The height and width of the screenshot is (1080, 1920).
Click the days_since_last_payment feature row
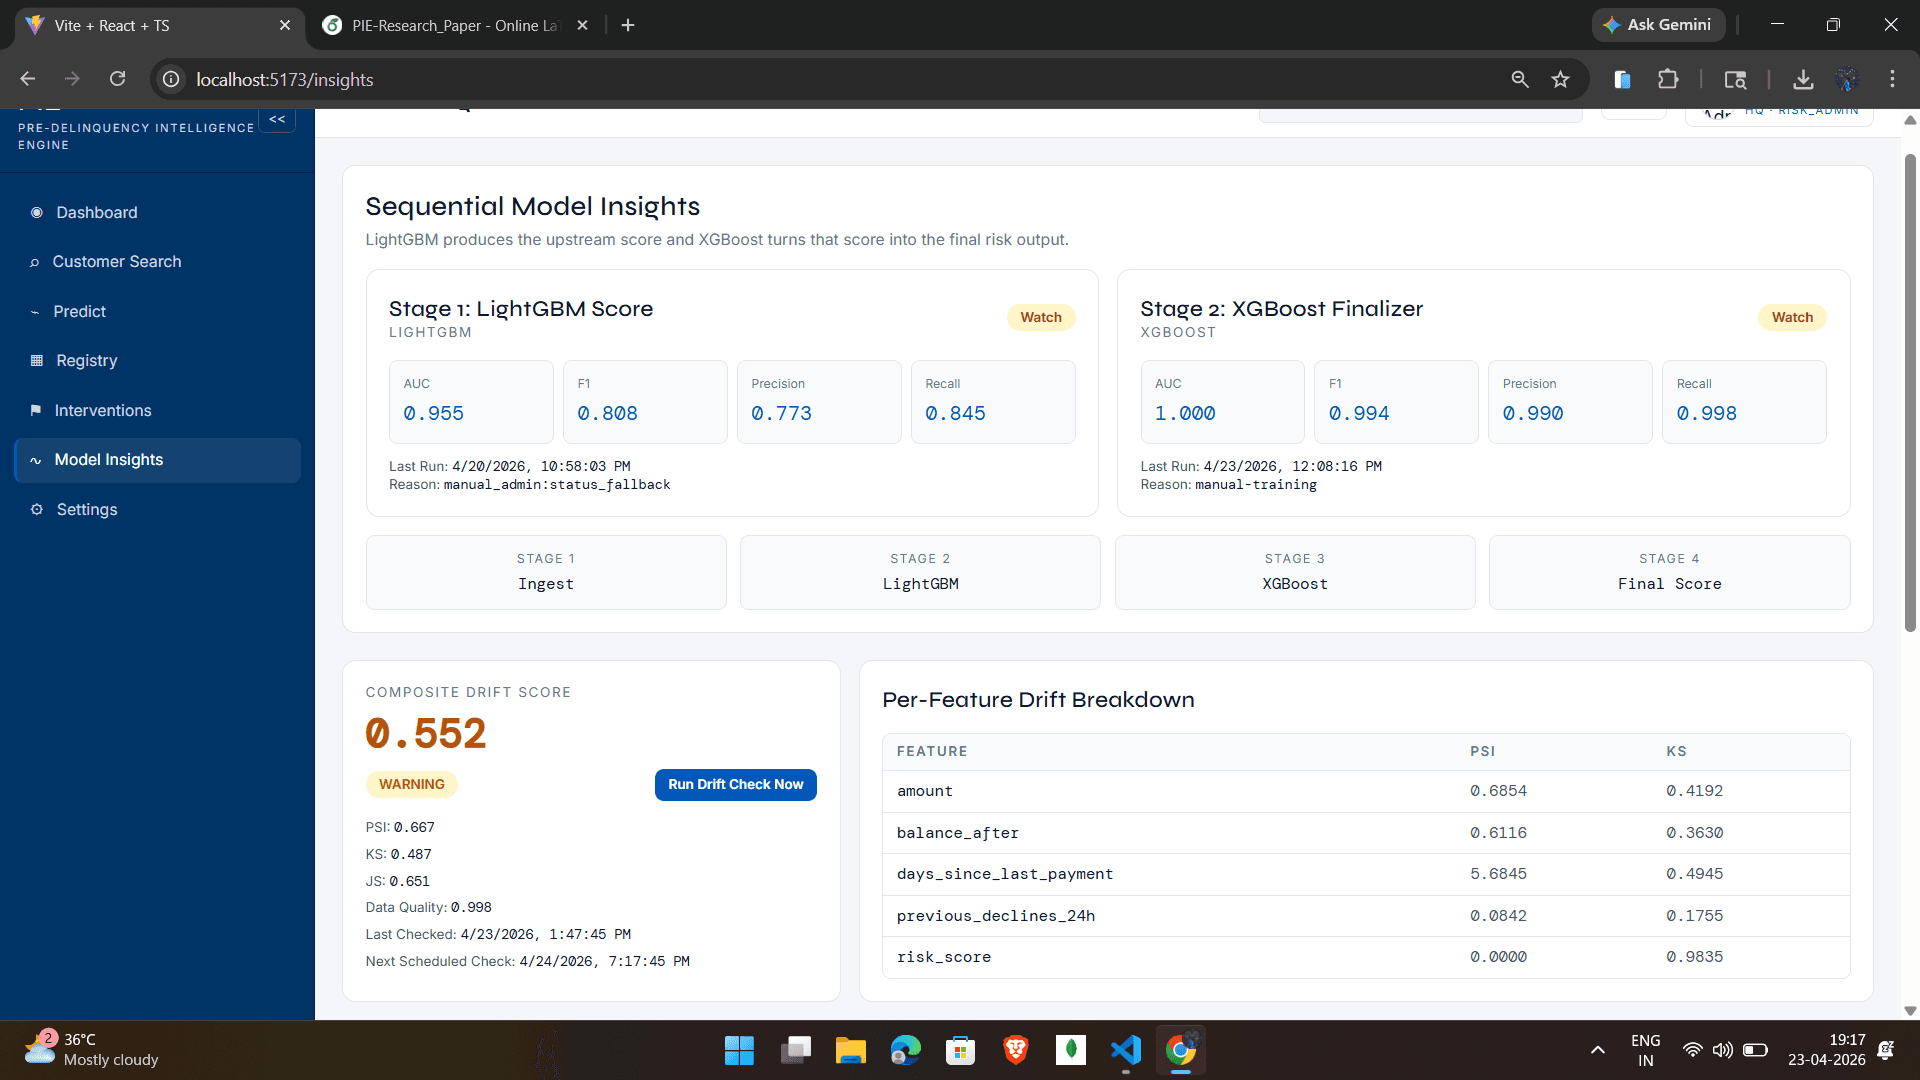(1366, 874)
